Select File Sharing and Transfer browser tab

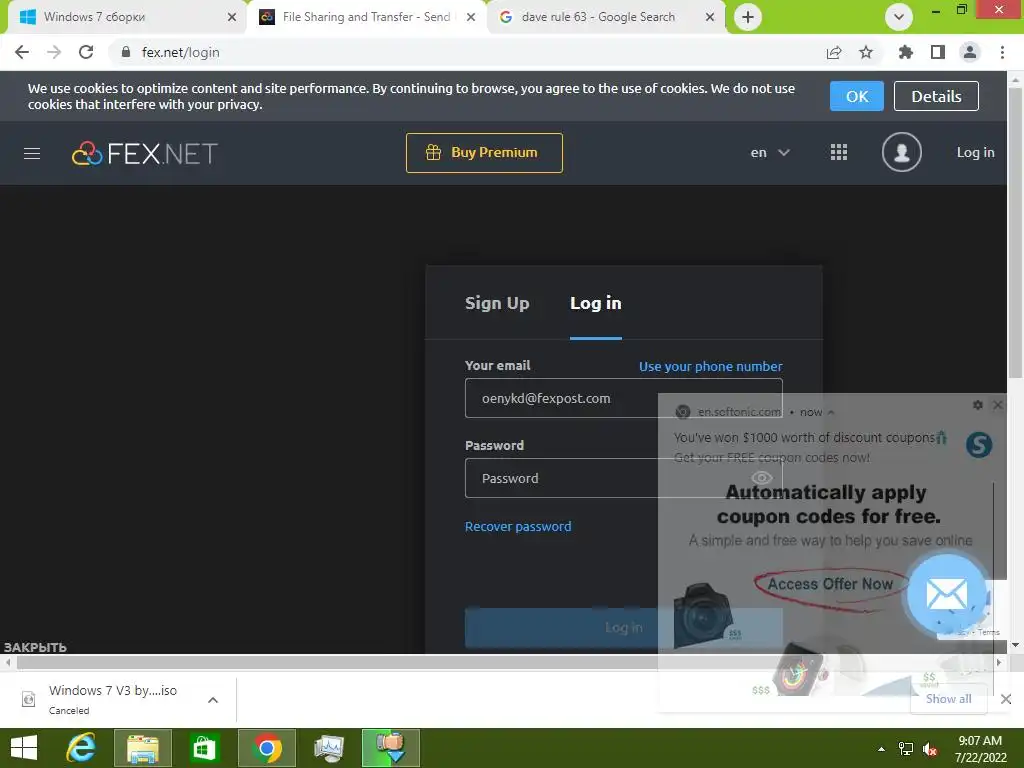pos(366,17)
